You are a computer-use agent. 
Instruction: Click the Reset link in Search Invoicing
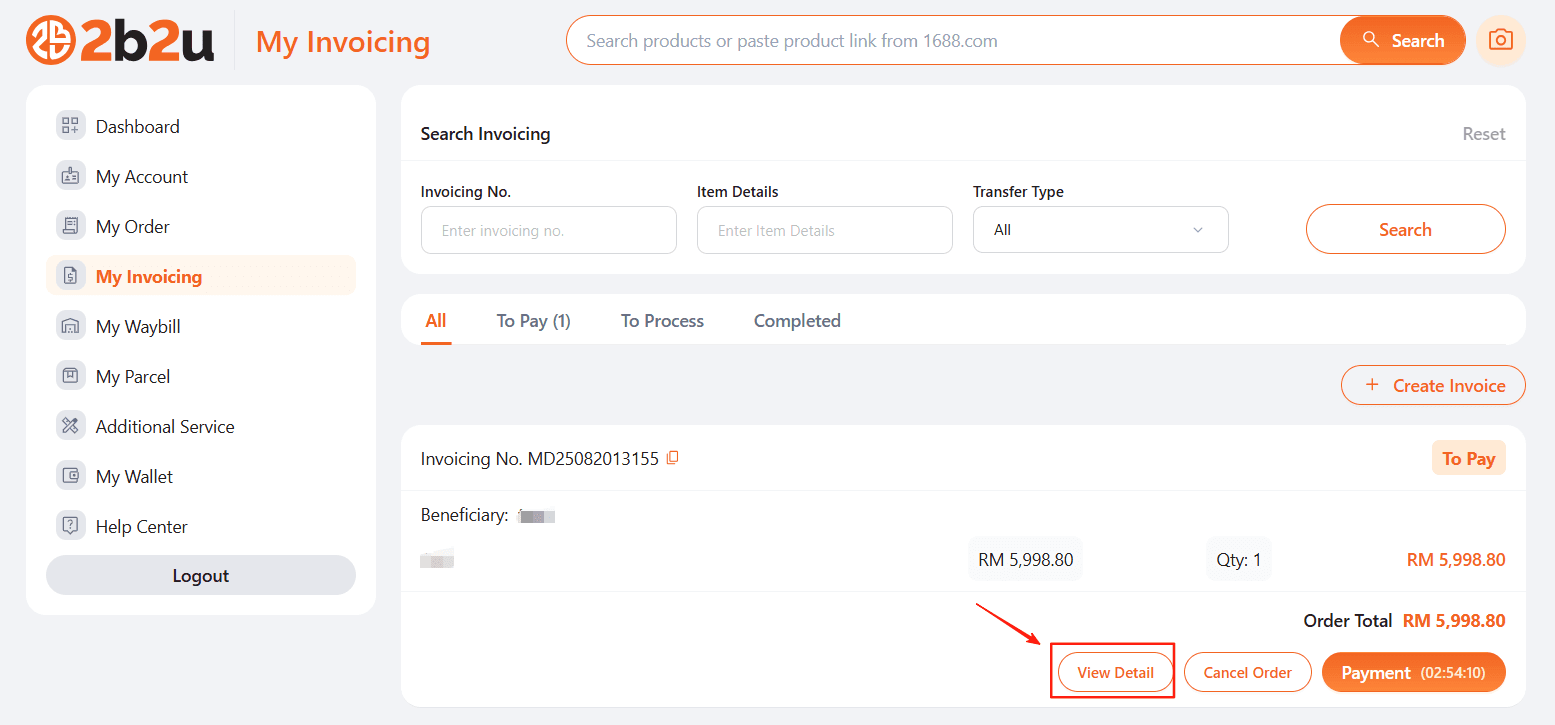[x=1483, y=134]
